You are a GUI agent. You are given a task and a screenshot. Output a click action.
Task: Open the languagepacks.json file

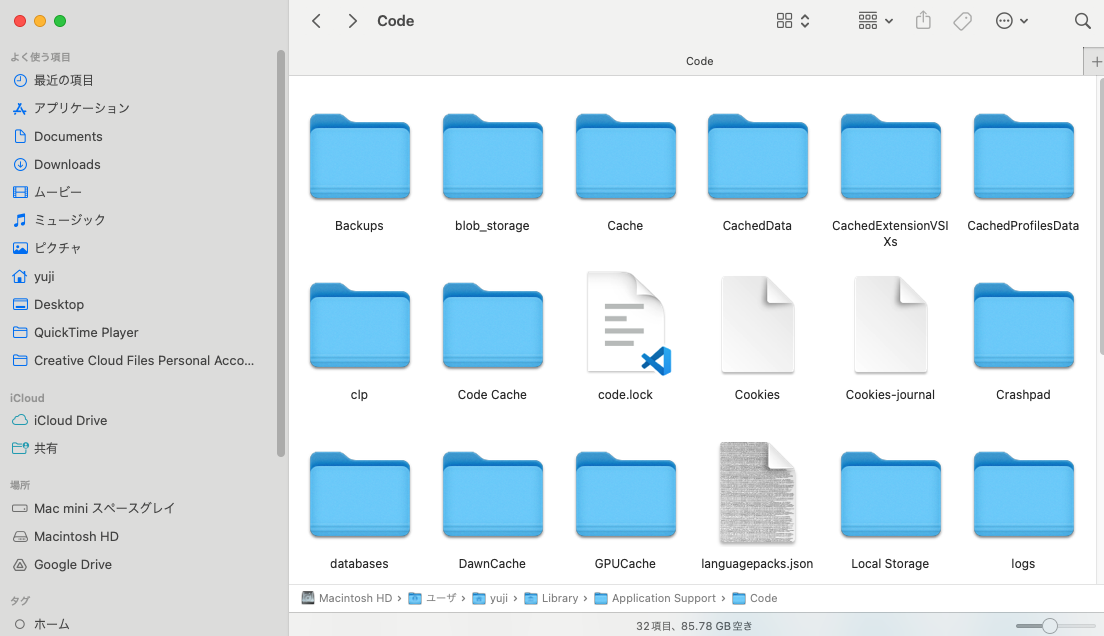757,494
